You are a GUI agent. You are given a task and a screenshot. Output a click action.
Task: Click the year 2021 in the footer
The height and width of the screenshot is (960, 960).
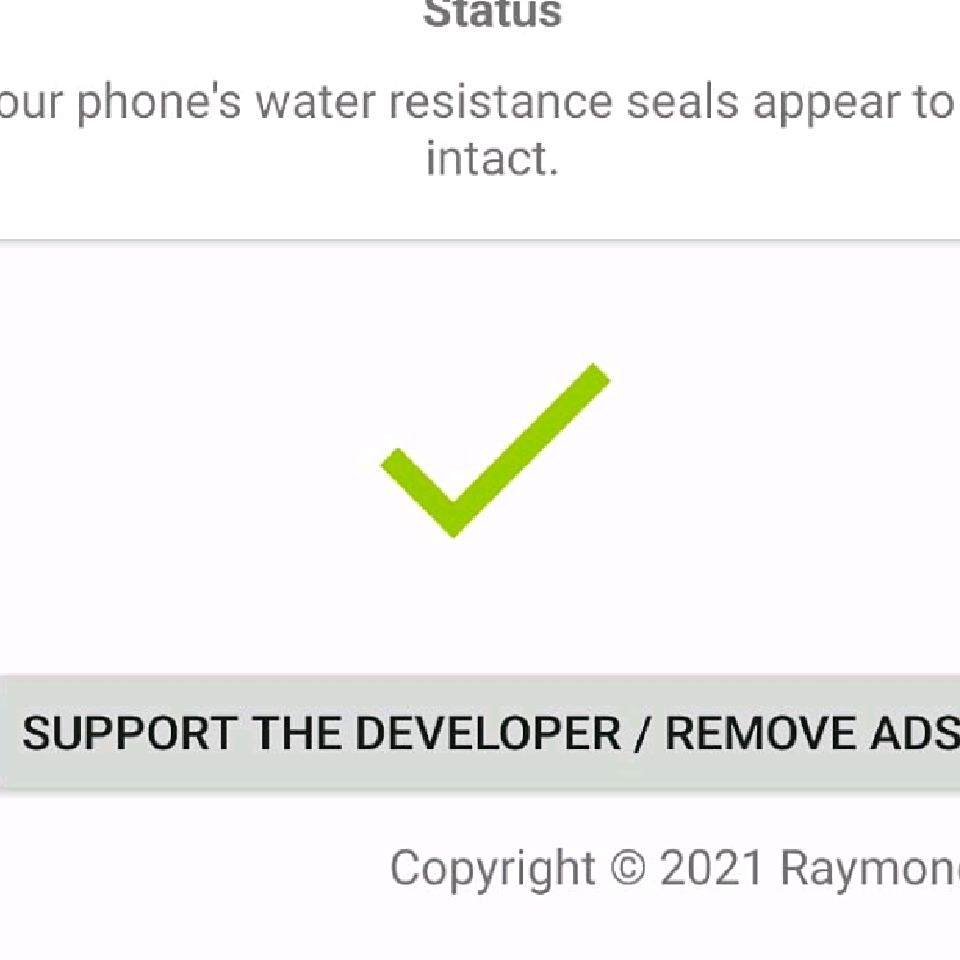(712, 869)
